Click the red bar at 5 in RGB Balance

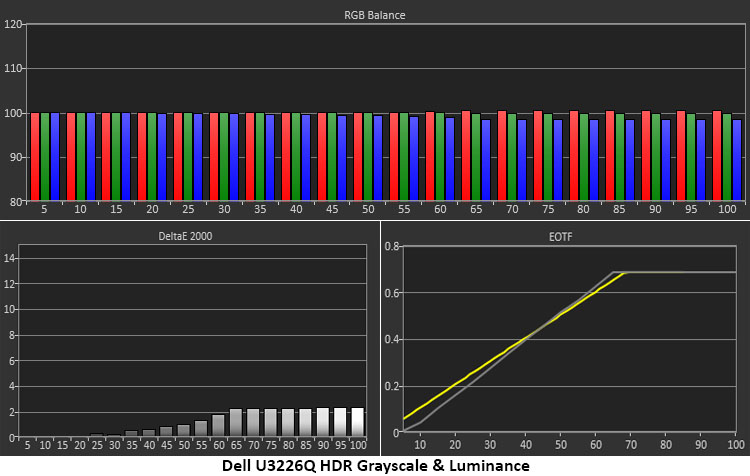pyautogui.click(x=35, y=156)
